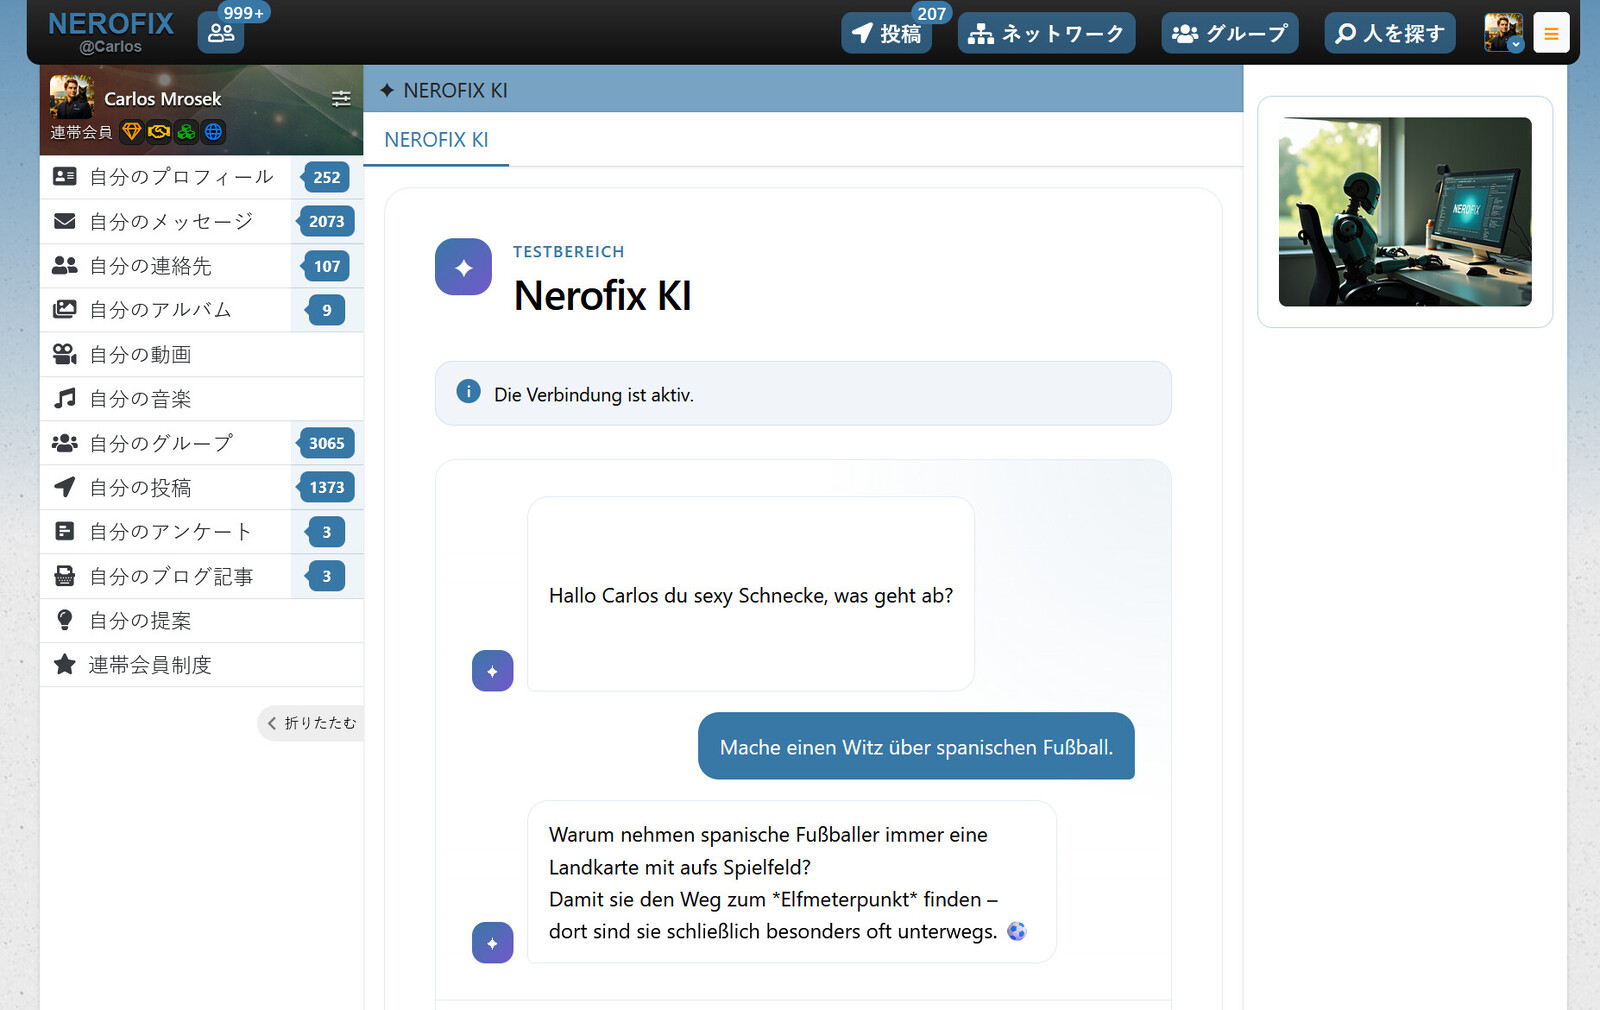Open 投稿 in the top navigation
Image resolution: width=1600 pixels, height=1010 pixels.
[887, 33]
